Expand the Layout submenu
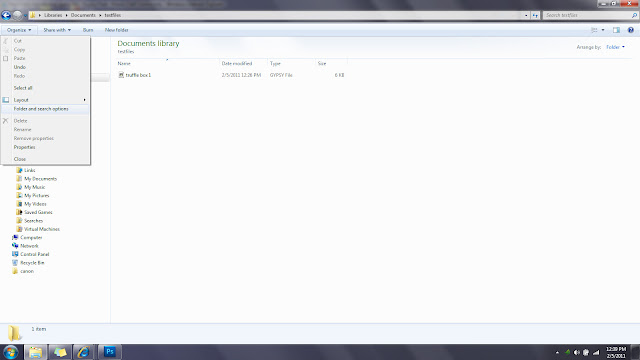The height and width of the screenshot is (360, 640). click(46, 100)
